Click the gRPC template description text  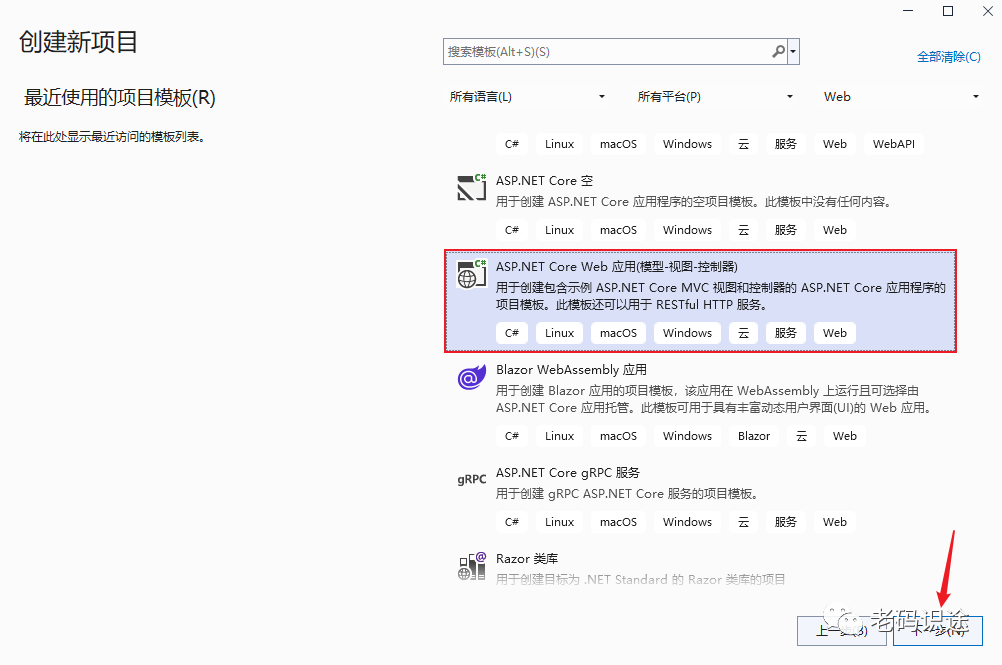(x=627, y=494)
